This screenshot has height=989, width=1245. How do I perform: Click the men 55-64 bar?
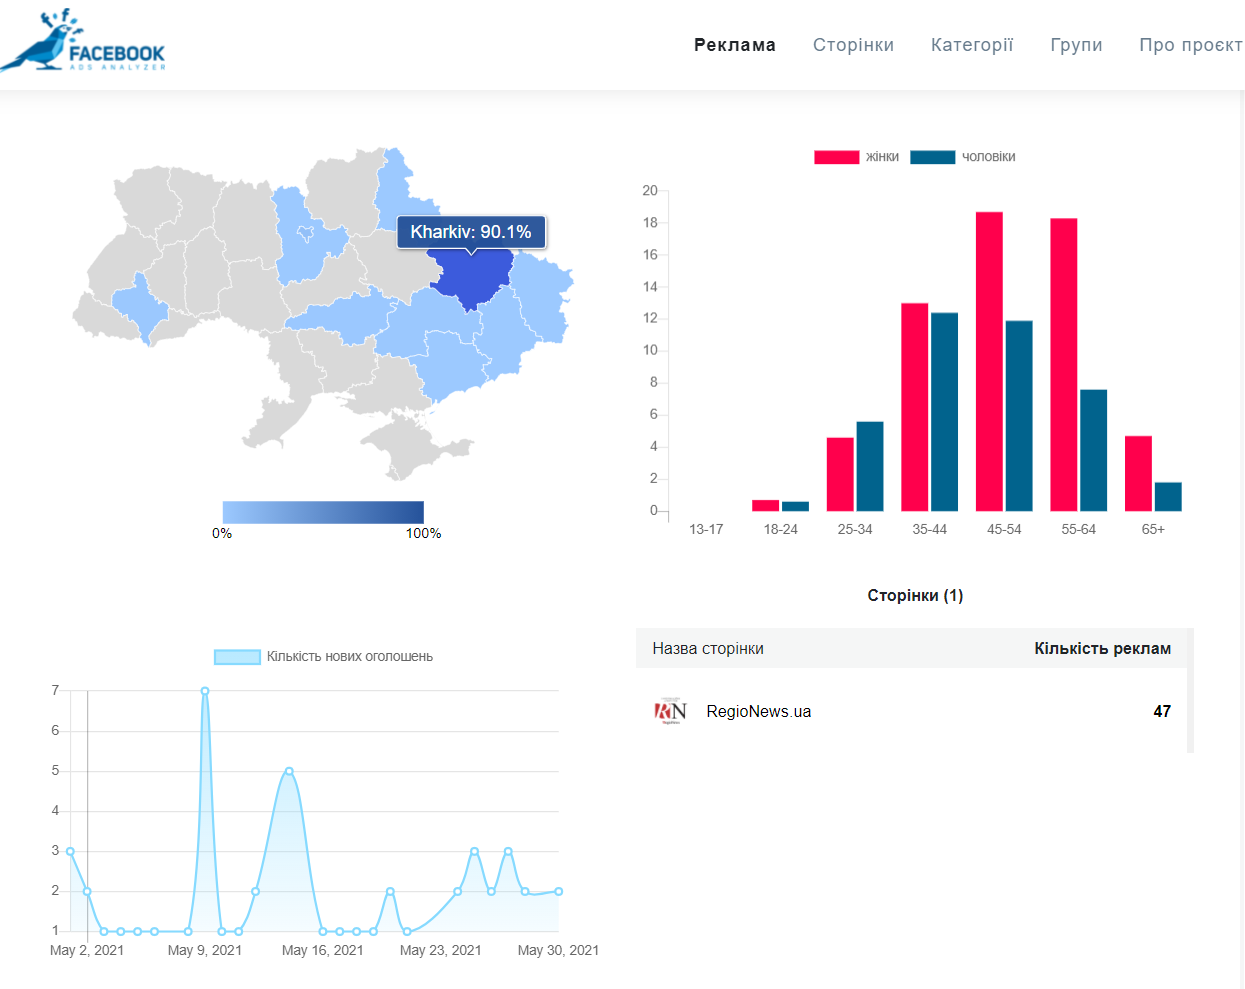[1093, 450]
